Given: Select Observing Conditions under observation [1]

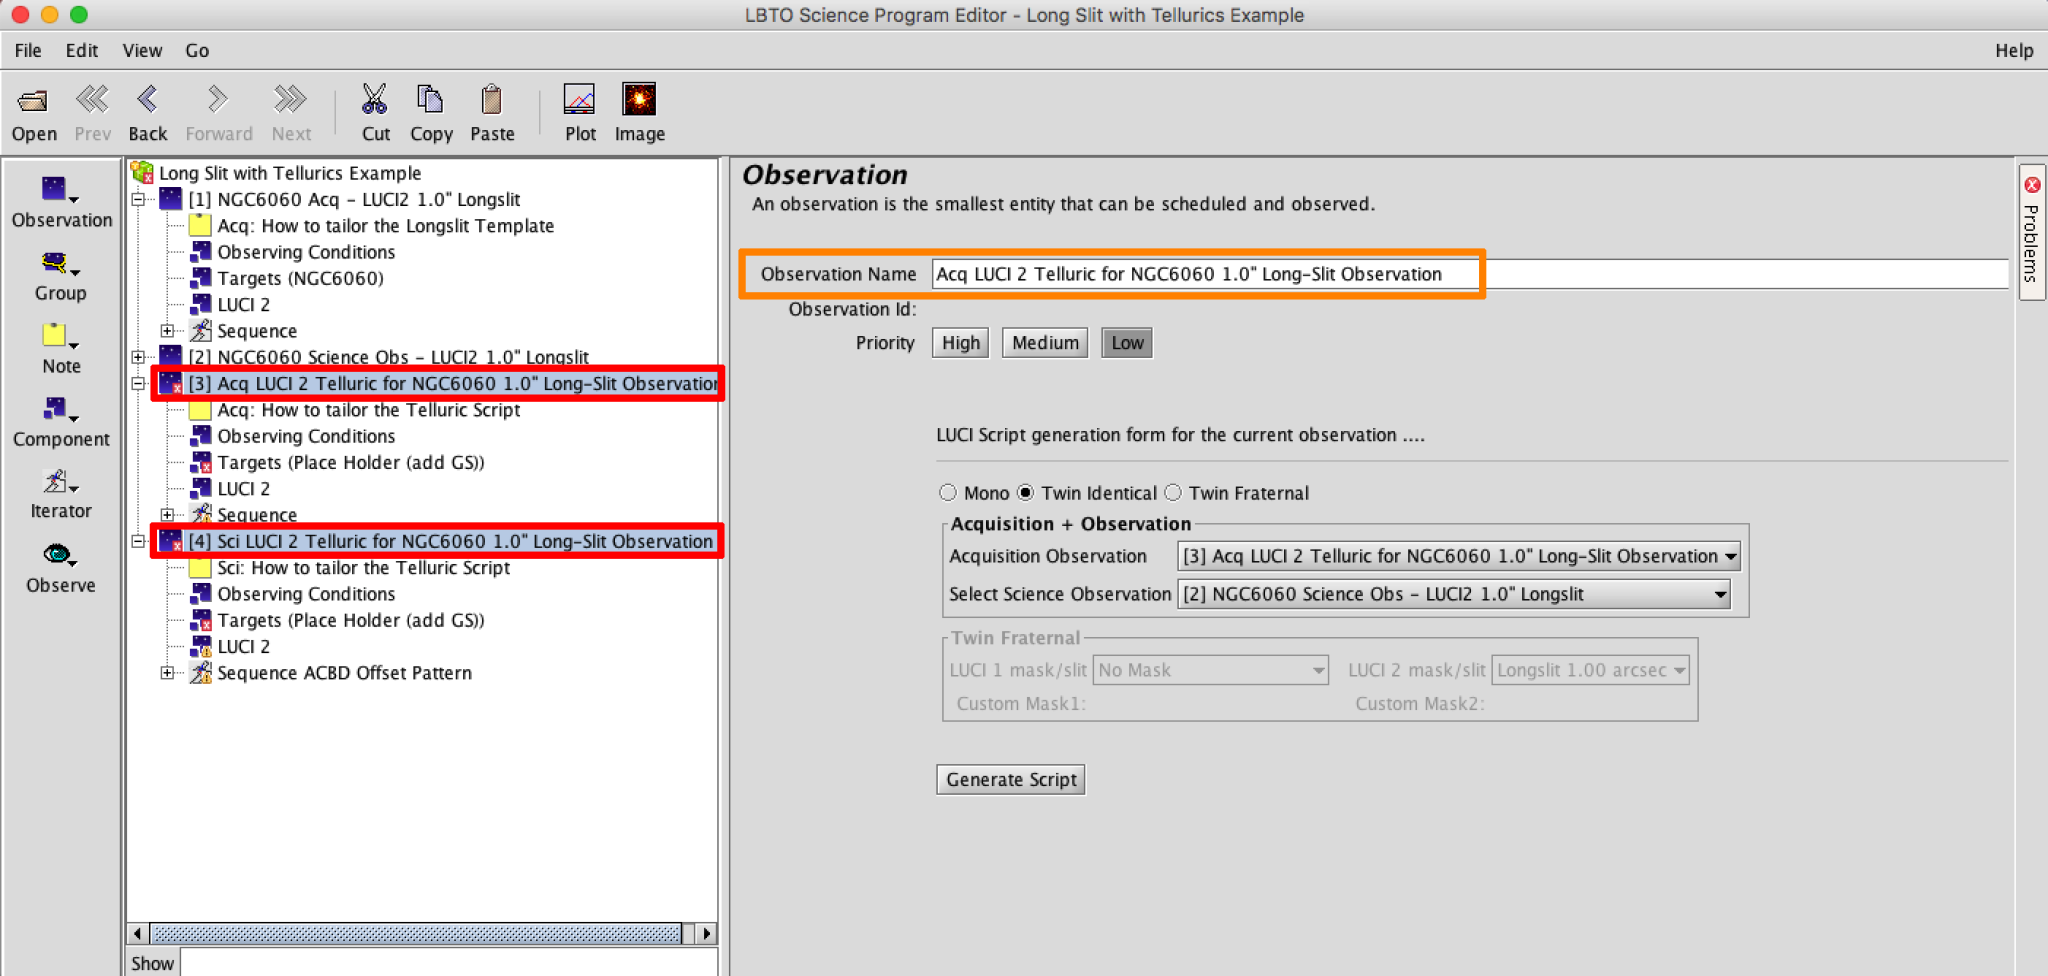Looking at the screenshot, I should coord(306,252).
